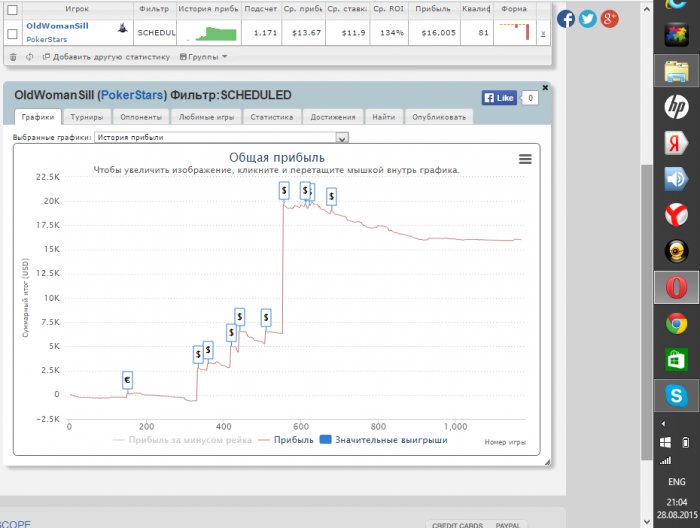This screenshot has height=528, width=700.
Task: Switch to 'Опубликовать' tab
Action: [x=439, y=117]
